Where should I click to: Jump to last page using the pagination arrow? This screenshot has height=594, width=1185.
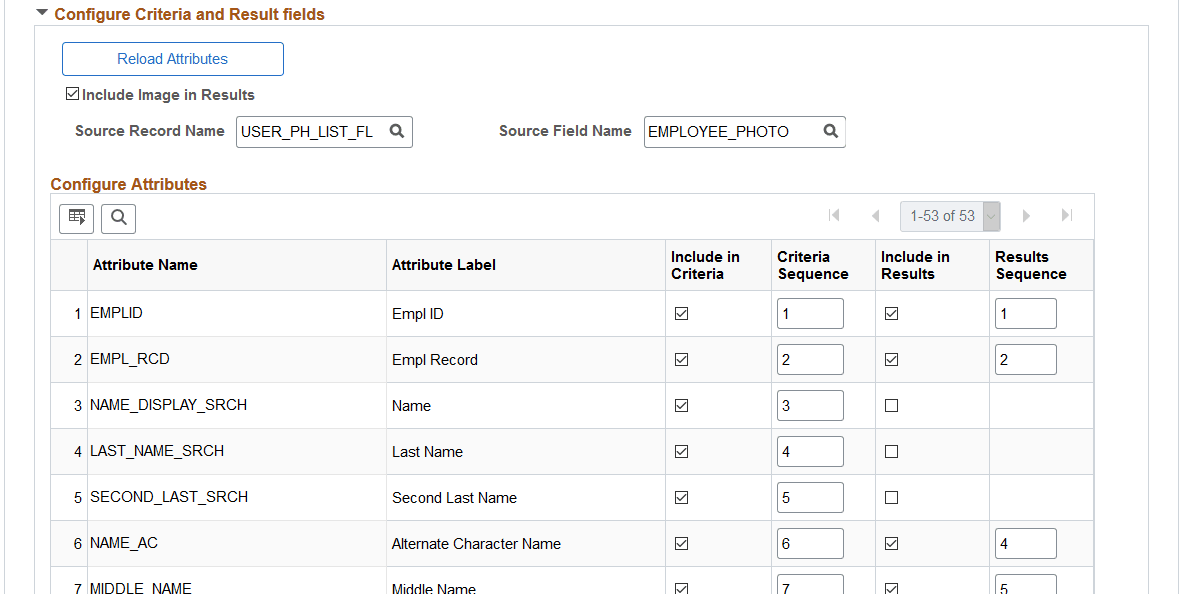[x=1066, y=215]
